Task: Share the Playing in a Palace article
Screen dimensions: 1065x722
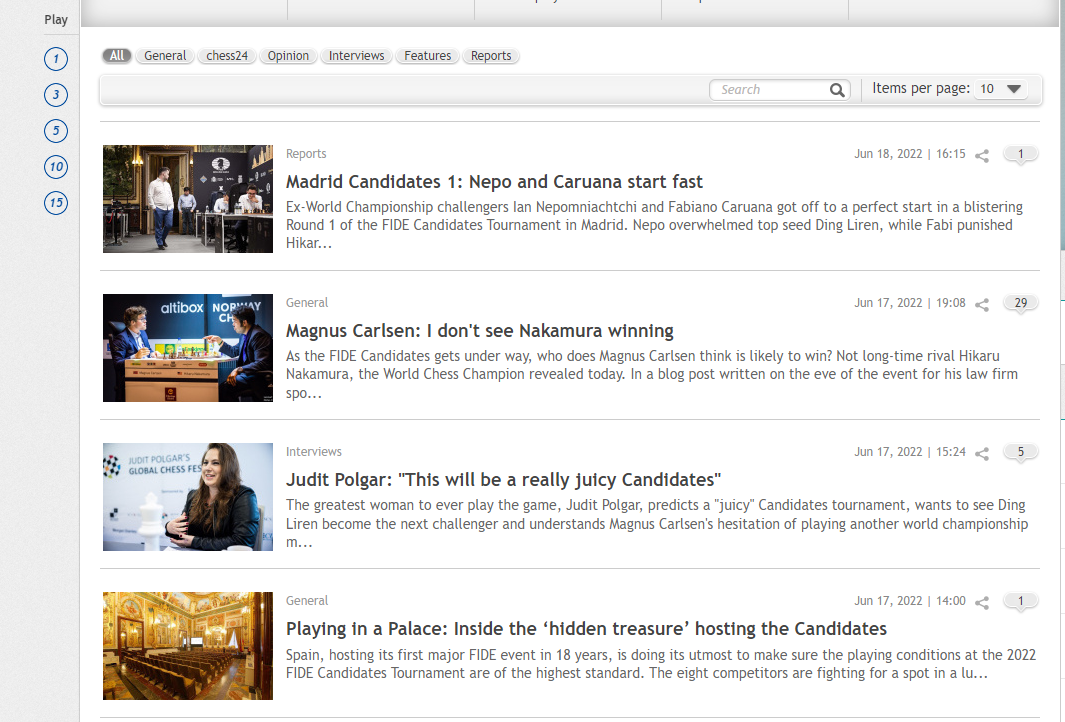Action: (981, 602)
